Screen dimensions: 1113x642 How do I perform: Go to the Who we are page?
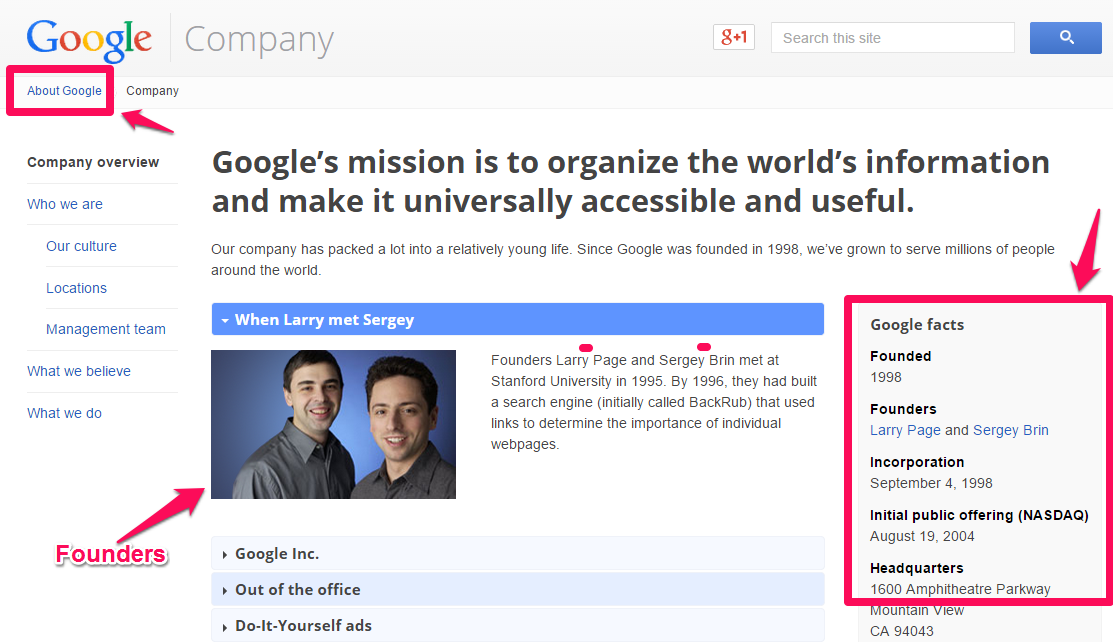tap(65, 204)
